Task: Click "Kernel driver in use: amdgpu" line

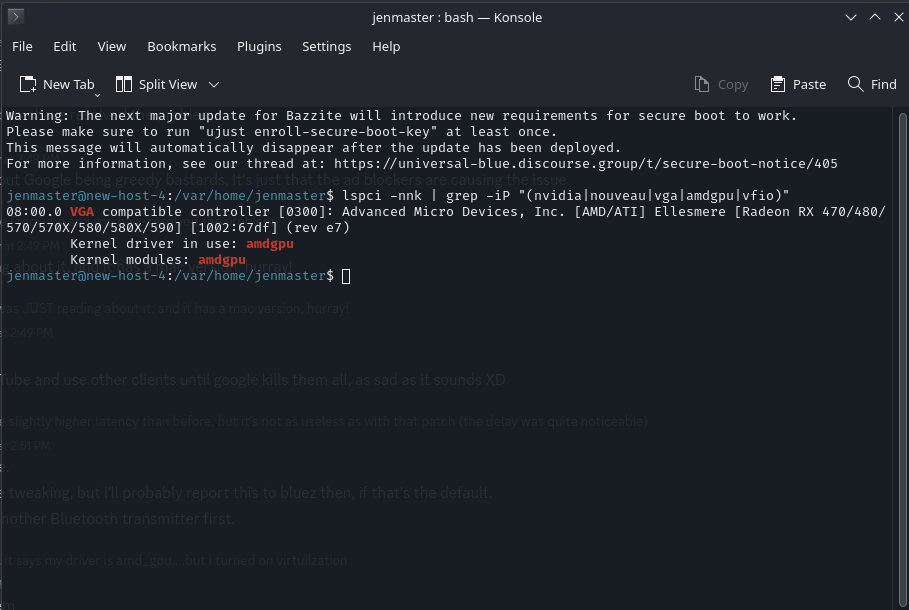Action: 182,244
